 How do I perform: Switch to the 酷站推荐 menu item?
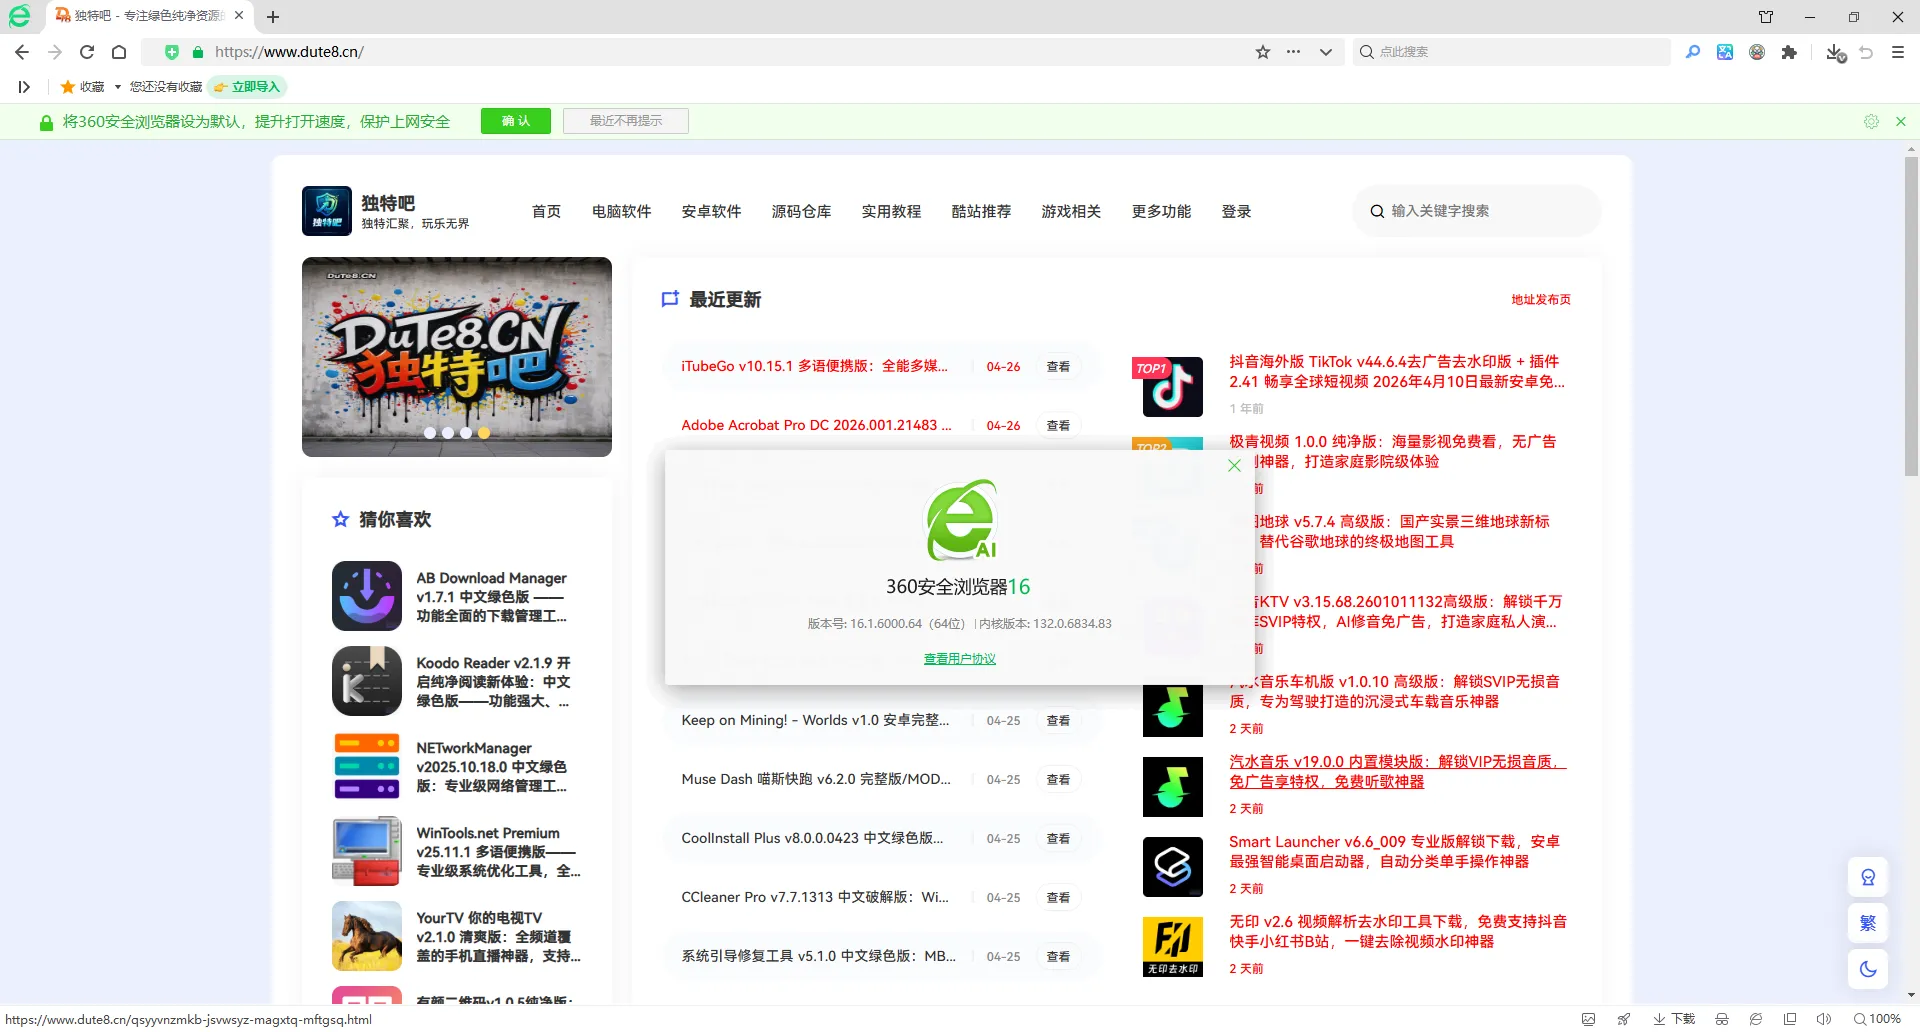coord(981,211)
